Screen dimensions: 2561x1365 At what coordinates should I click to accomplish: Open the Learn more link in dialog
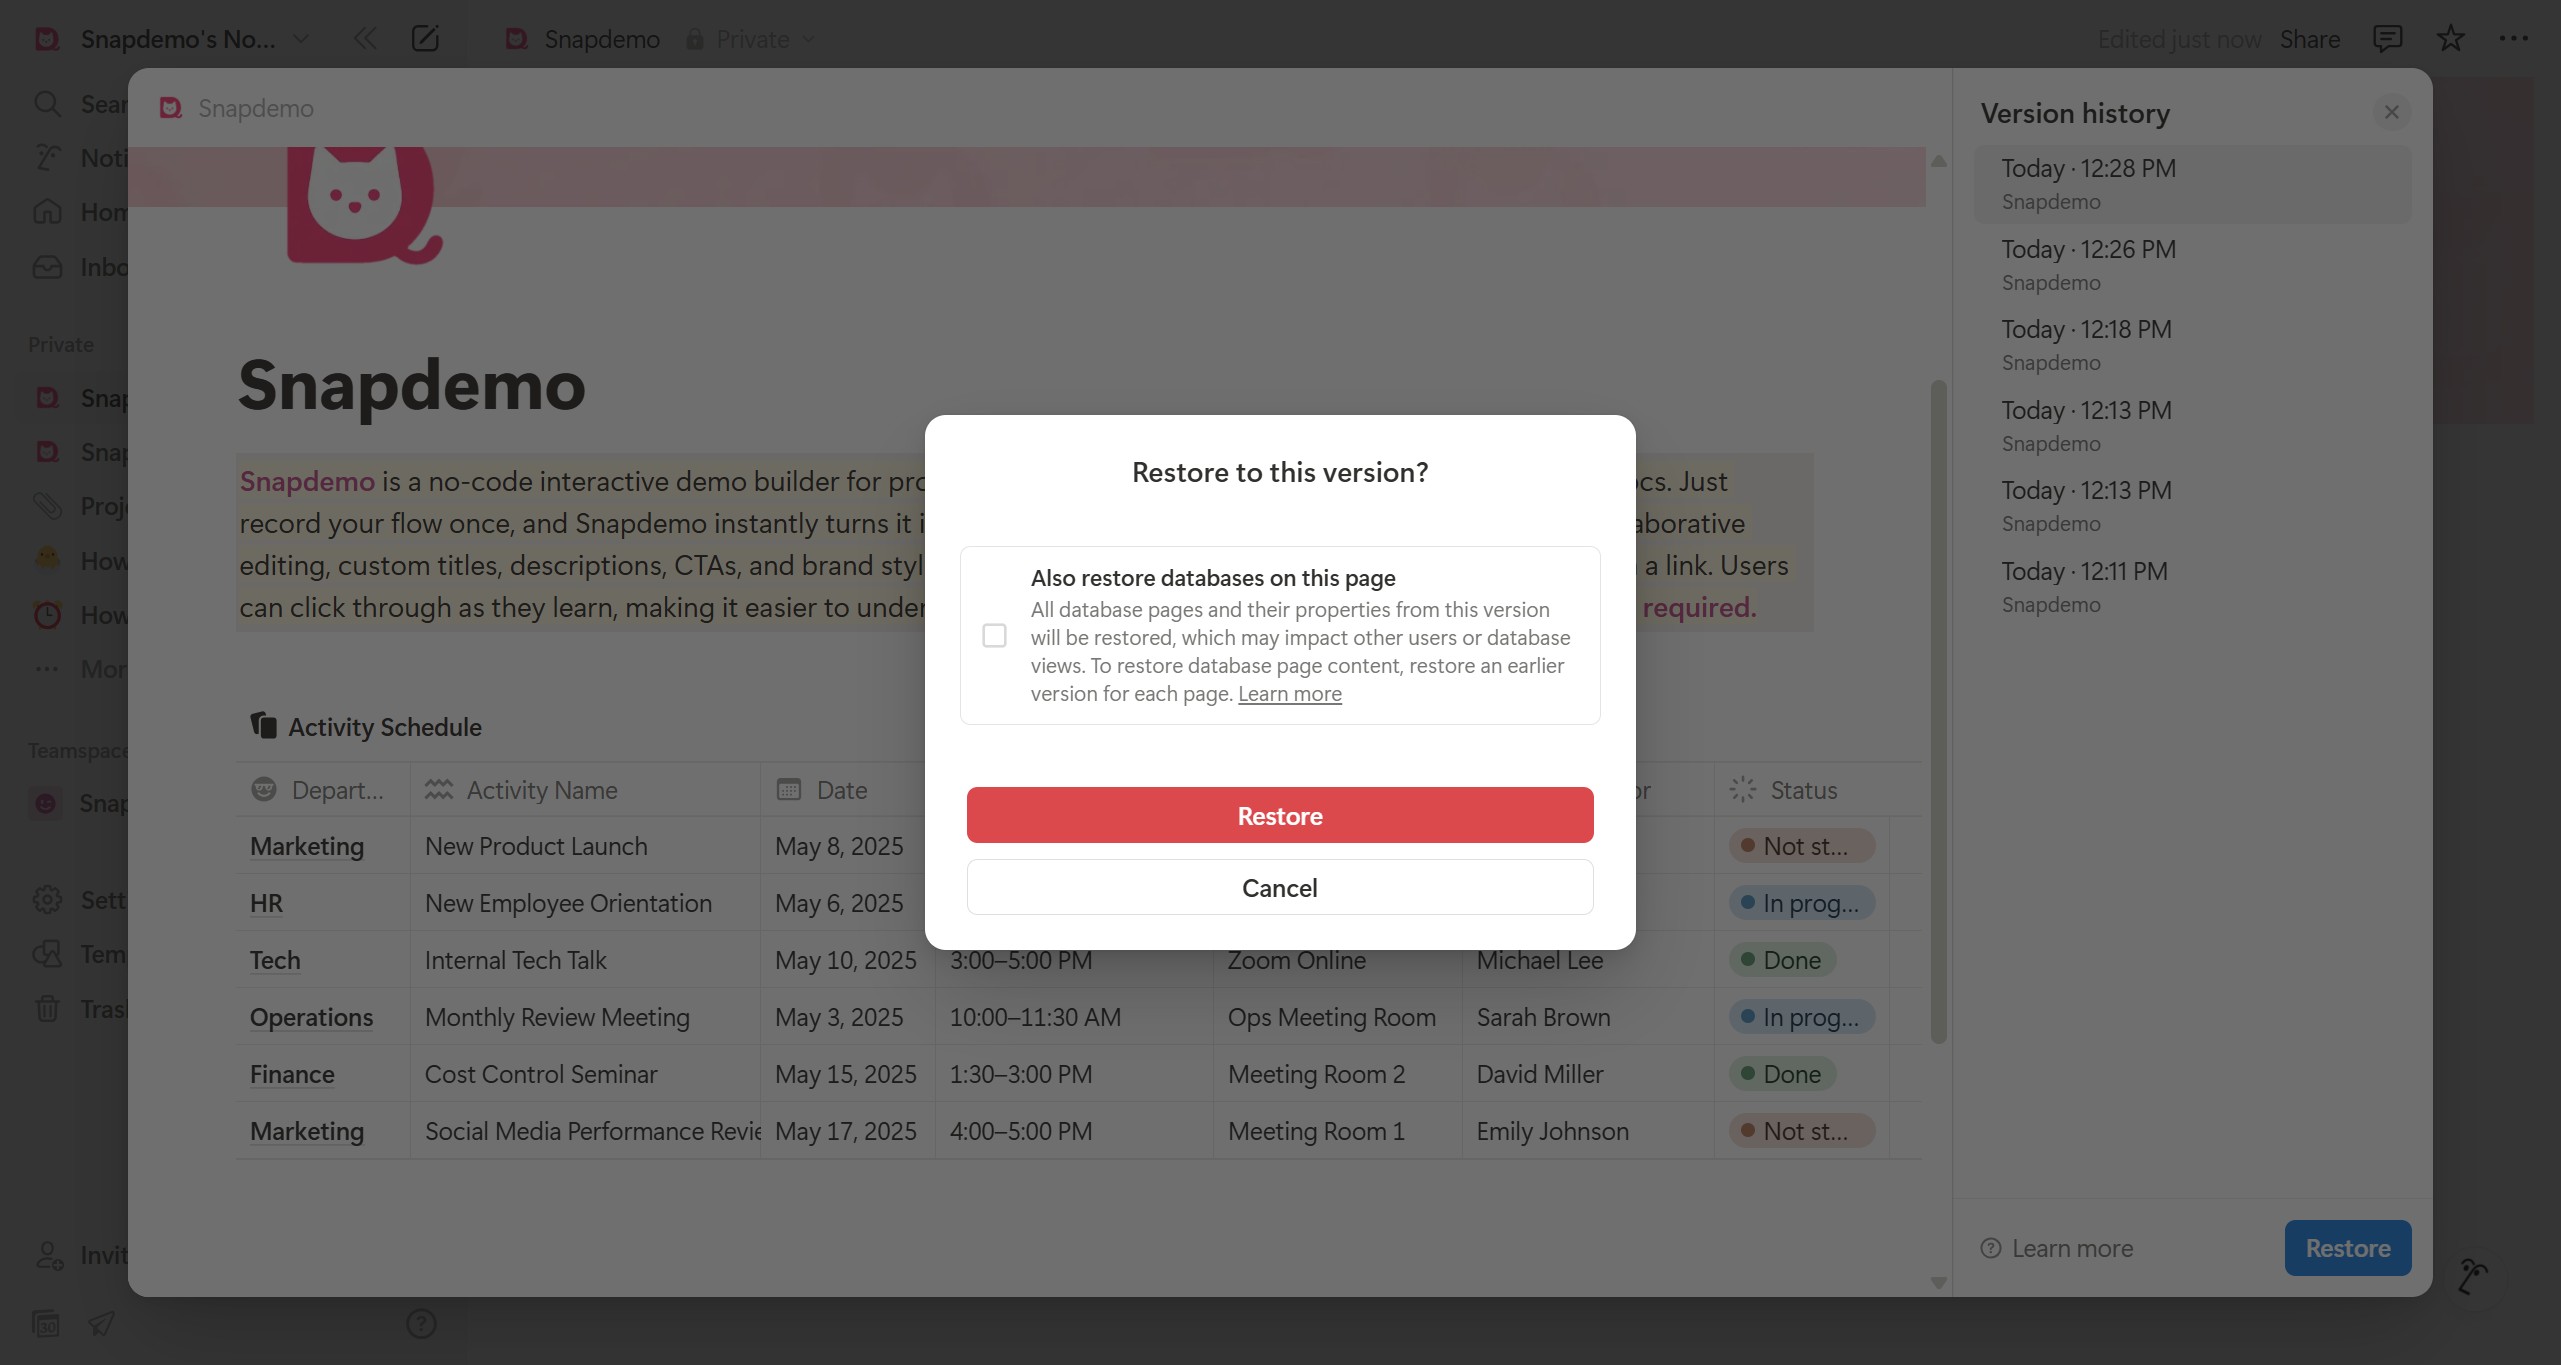(1289, 694)
